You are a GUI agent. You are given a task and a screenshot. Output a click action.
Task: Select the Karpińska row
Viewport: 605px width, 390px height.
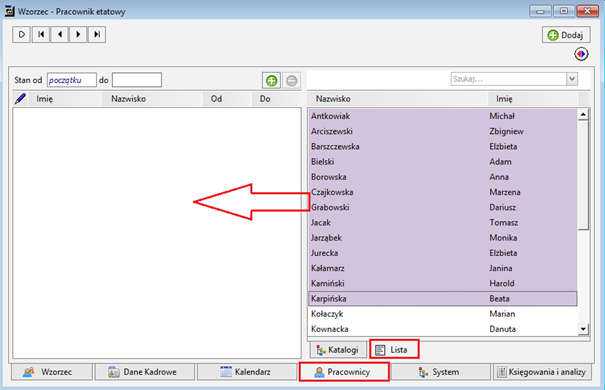(x=443, y=299)
